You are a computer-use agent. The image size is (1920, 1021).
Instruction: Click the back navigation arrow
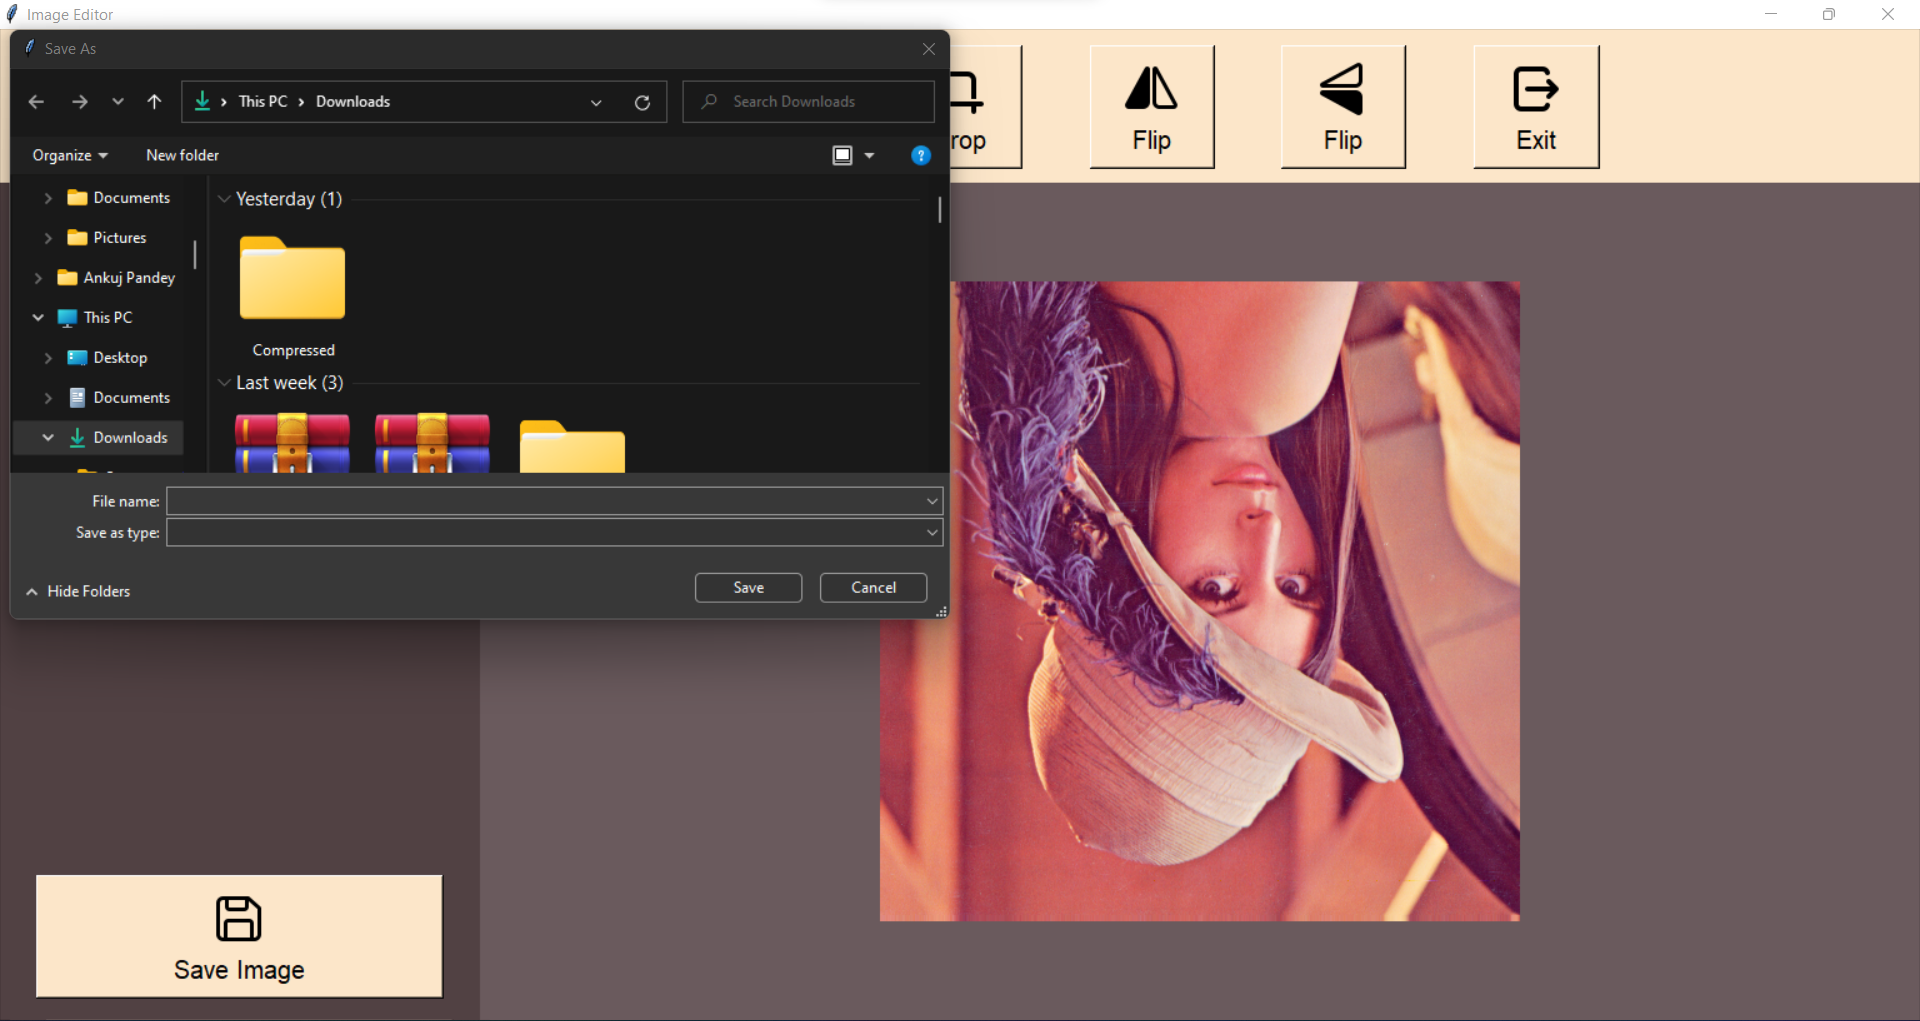click(x=37, y=101)
